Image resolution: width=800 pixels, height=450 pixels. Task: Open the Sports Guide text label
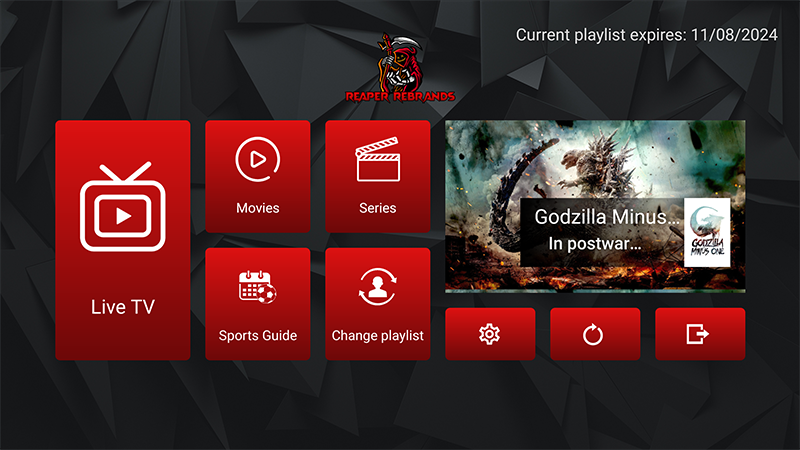click(x=257, y=336)
